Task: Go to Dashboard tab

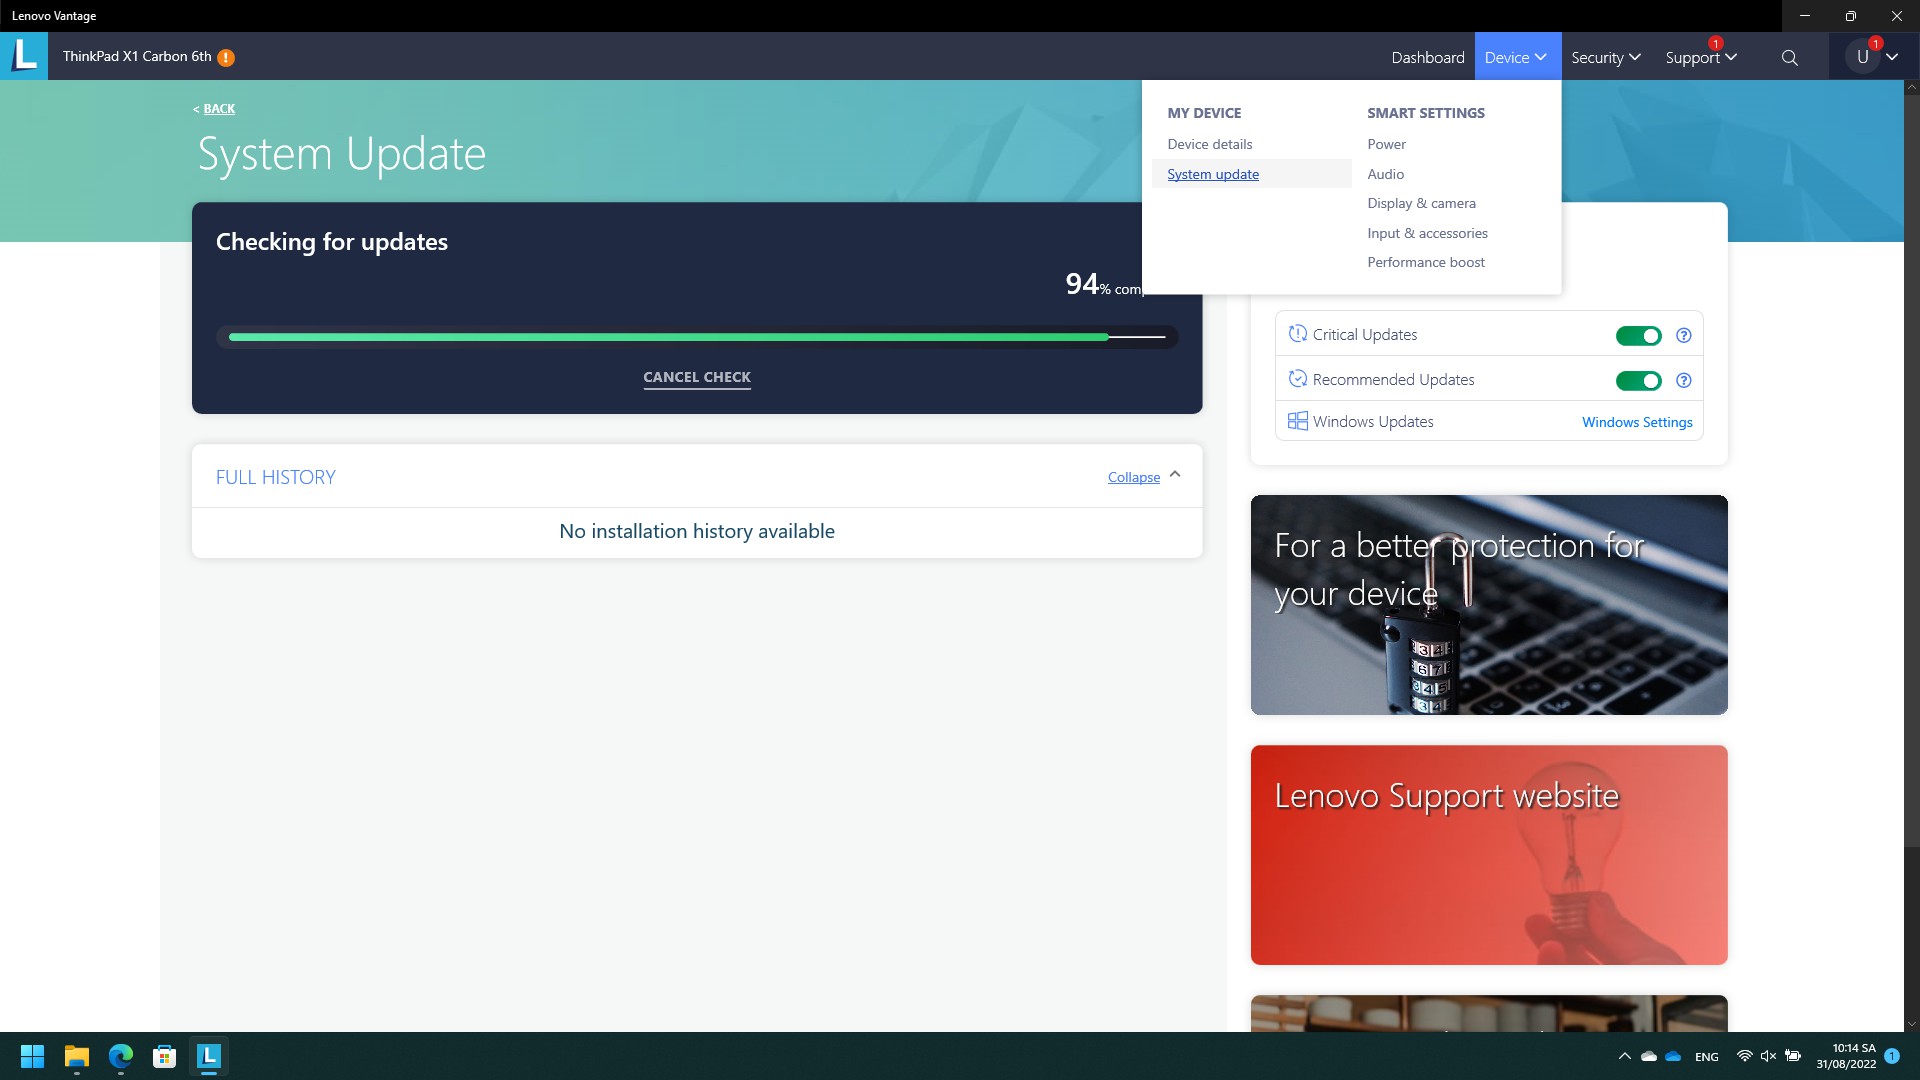Action: (1427, 57)
